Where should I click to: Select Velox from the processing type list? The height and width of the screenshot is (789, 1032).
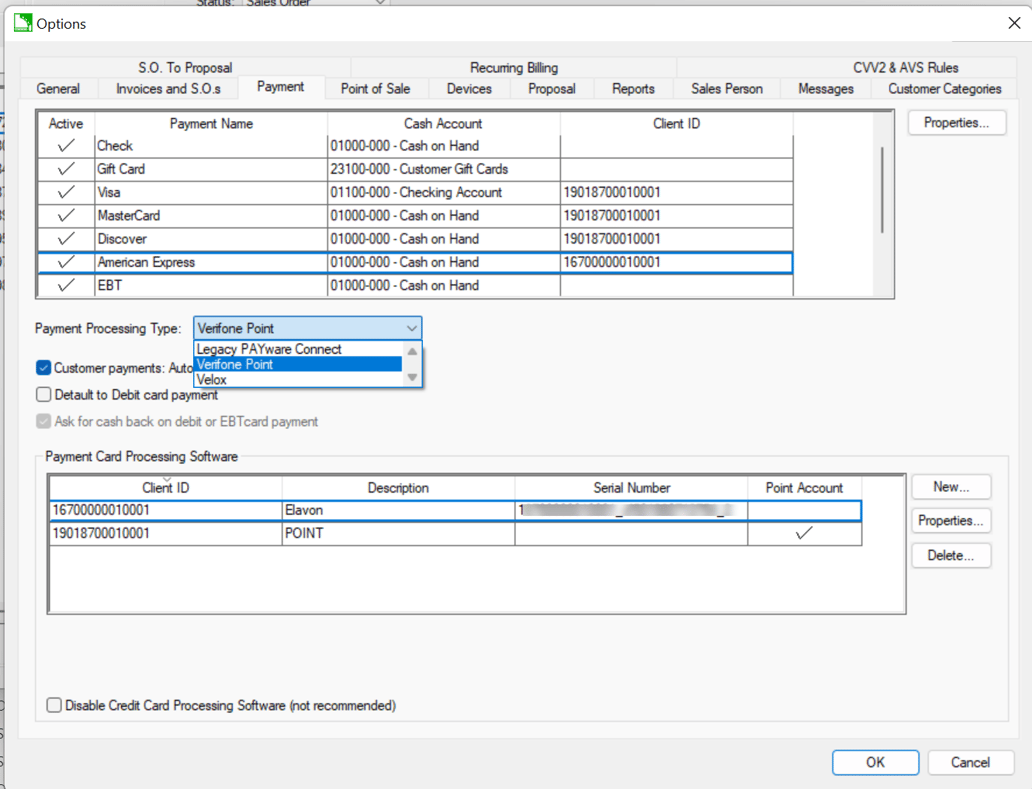pos(213,380)
